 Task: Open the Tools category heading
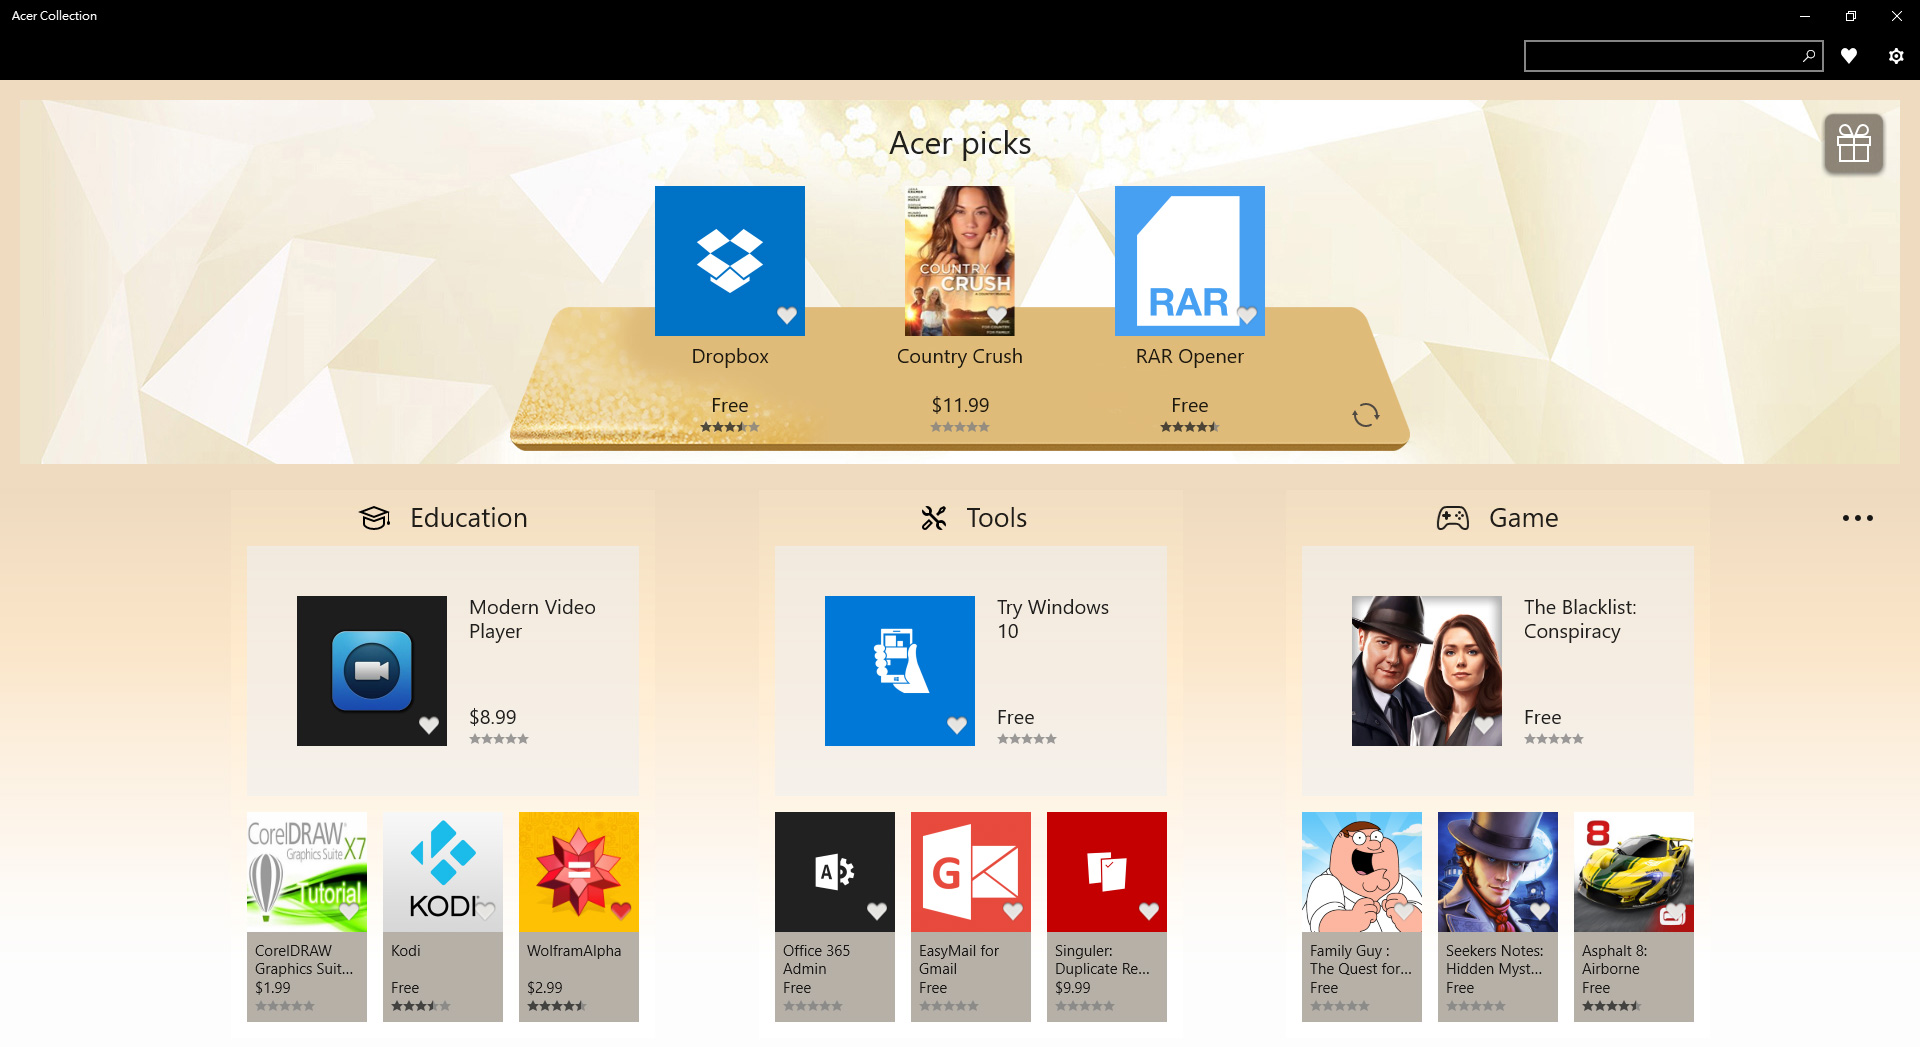point(997,518)
